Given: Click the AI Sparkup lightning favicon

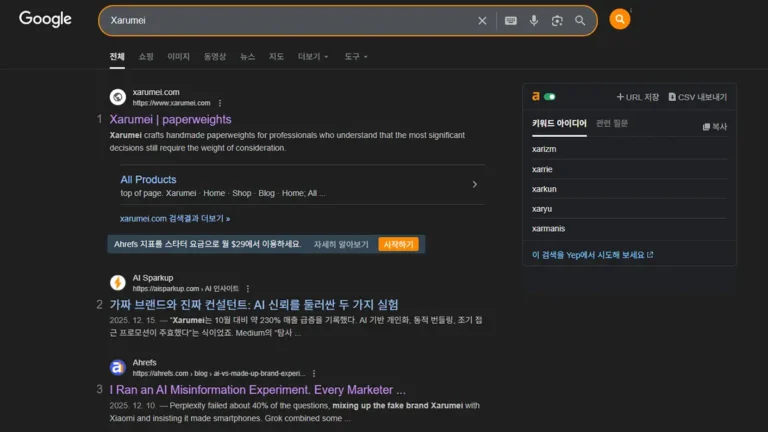Looking at the screenshot, I should coord(118,283).
